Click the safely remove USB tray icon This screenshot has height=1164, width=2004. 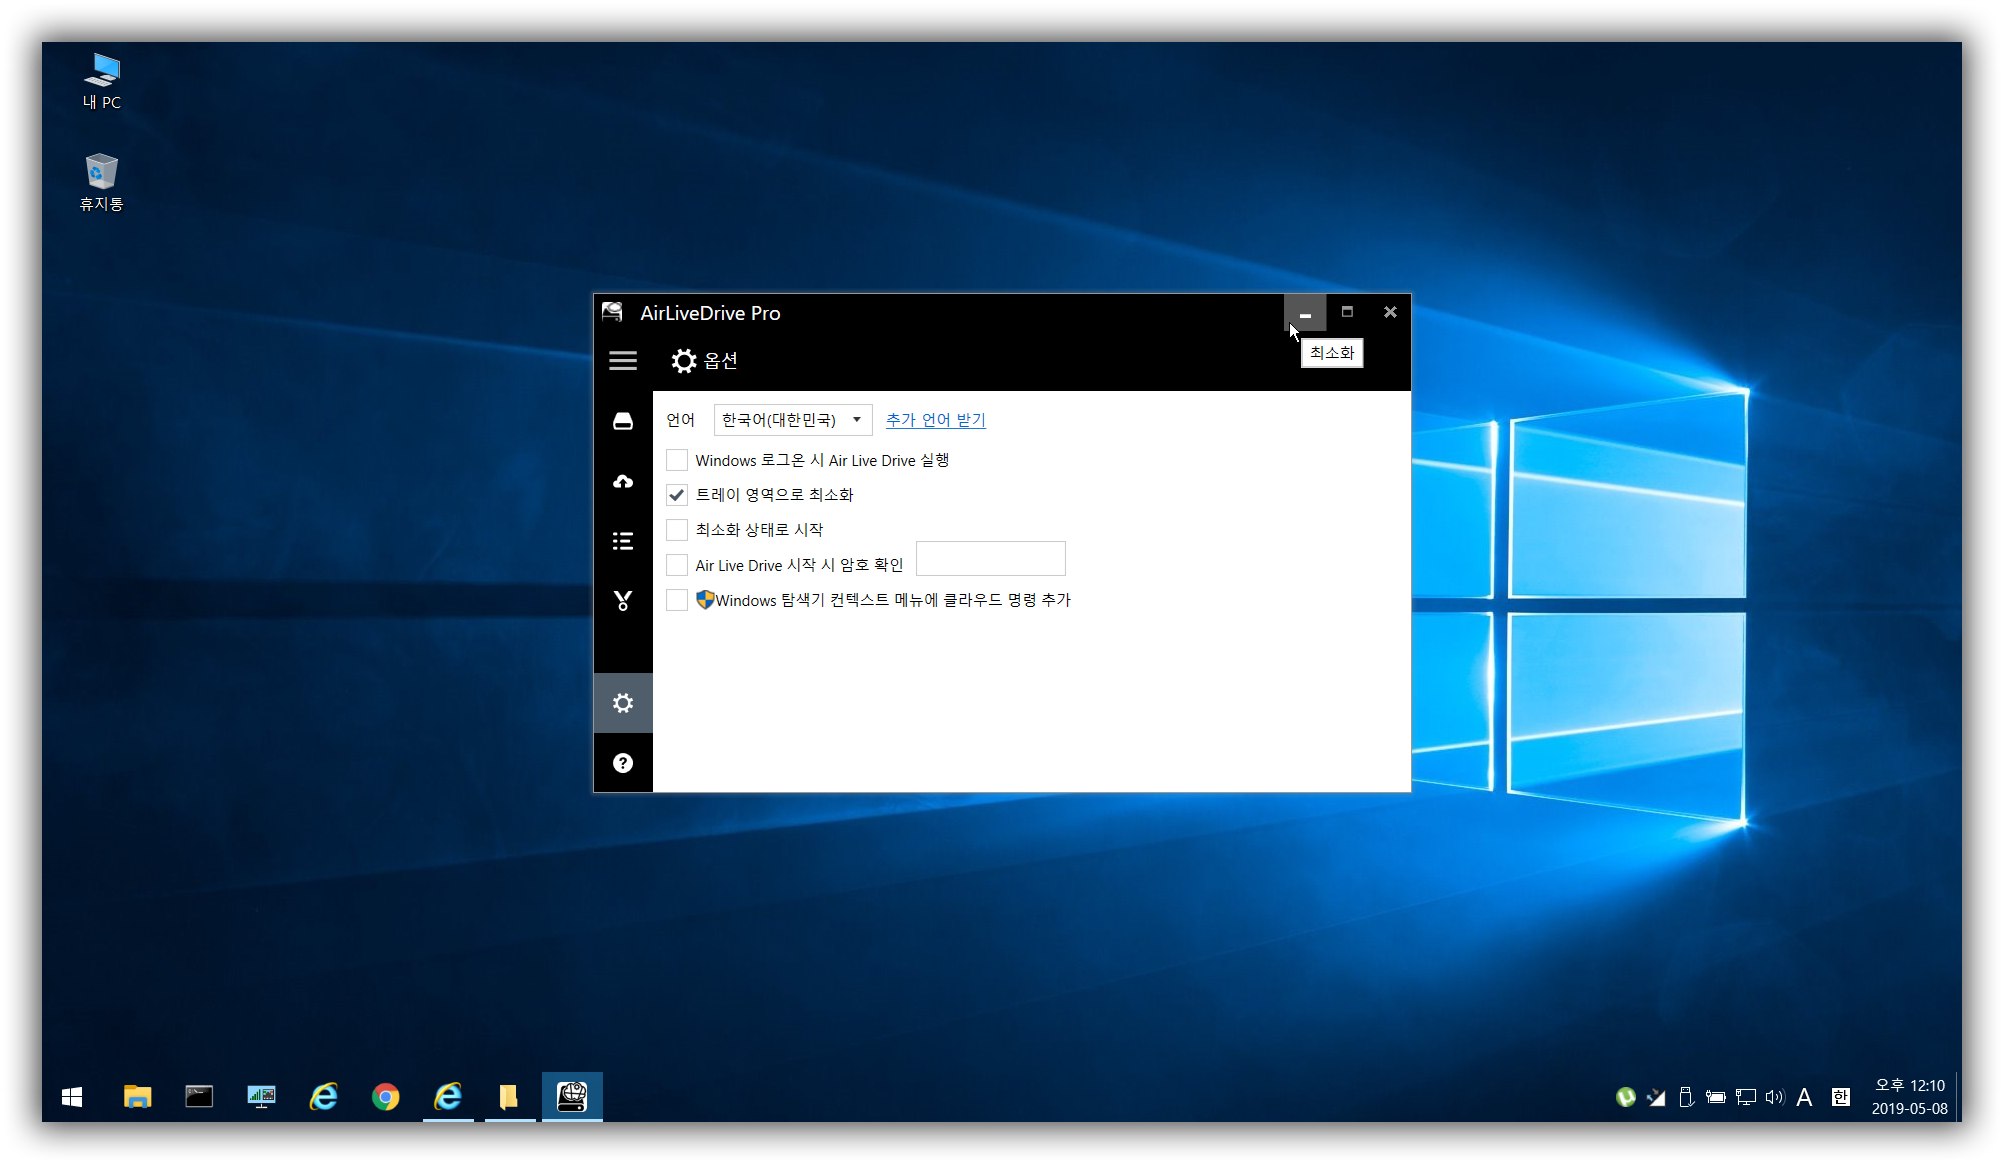click(1686, 1097)
